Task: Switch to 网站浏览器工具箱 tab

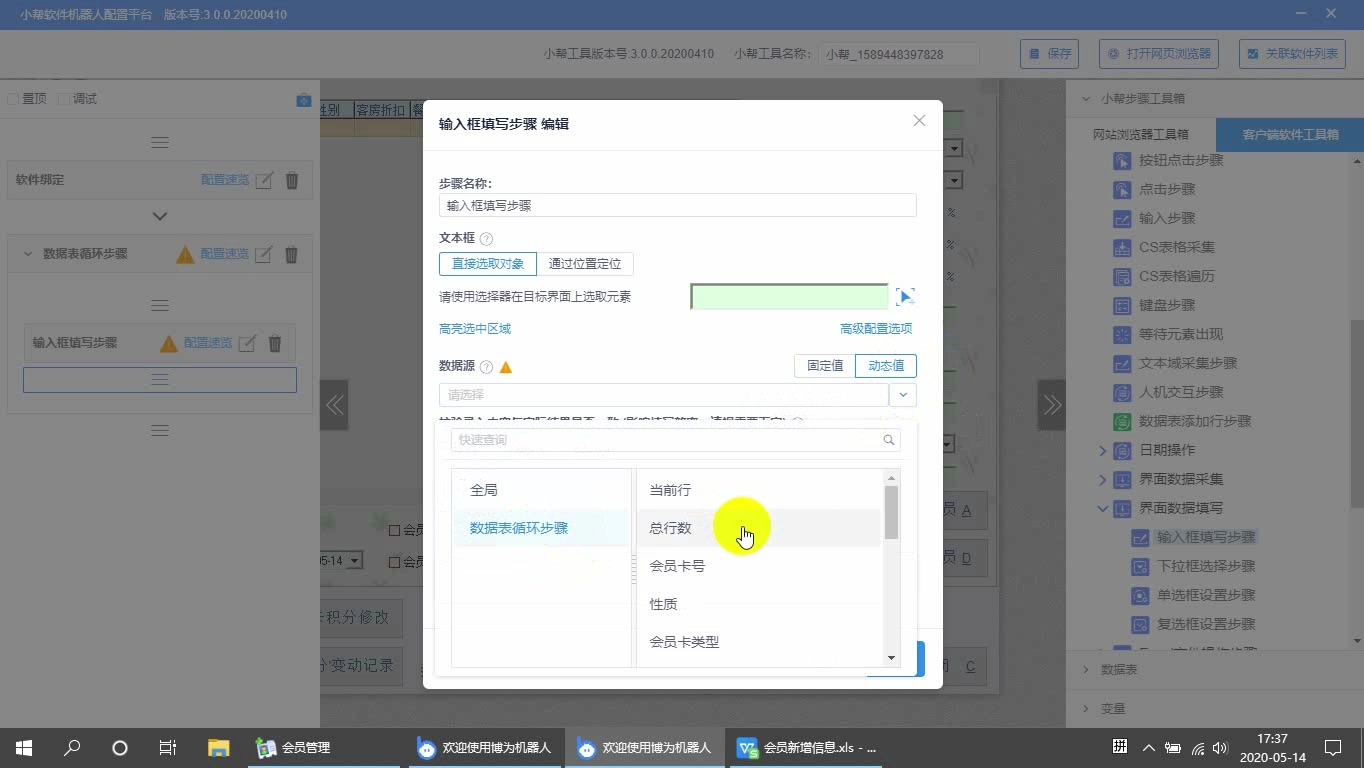Action: pyautogui.click(x=1141, y=134)
